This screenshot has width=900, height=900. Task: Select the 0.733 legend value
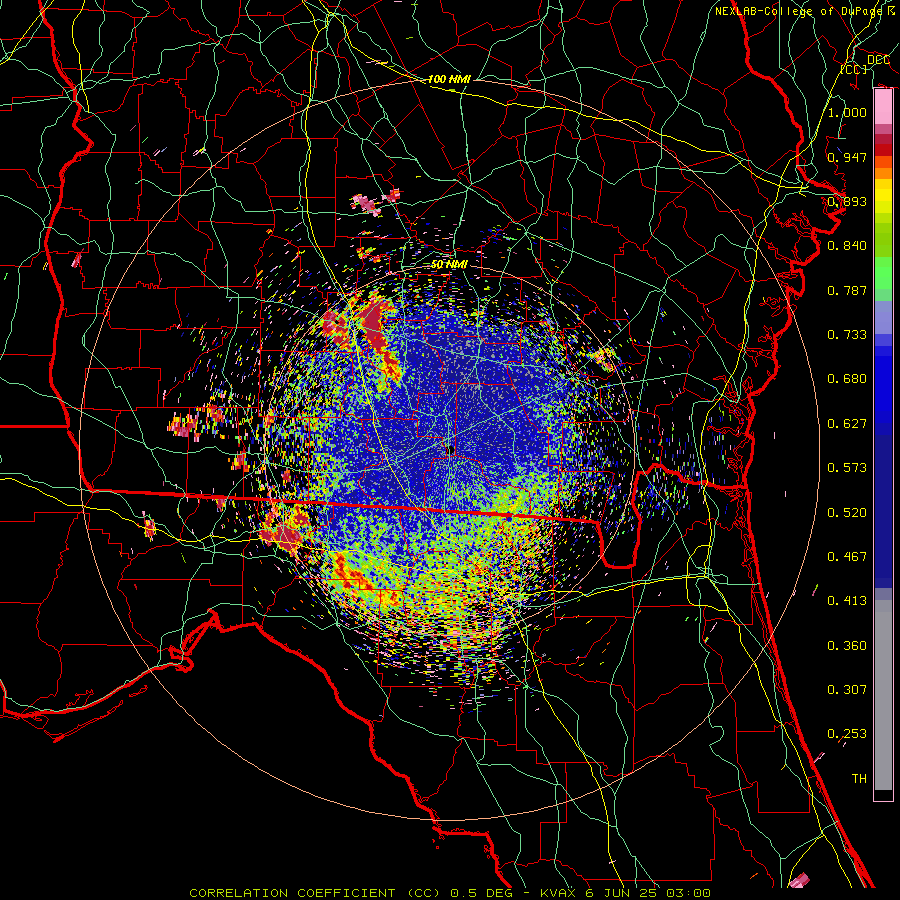pos(847,335)
